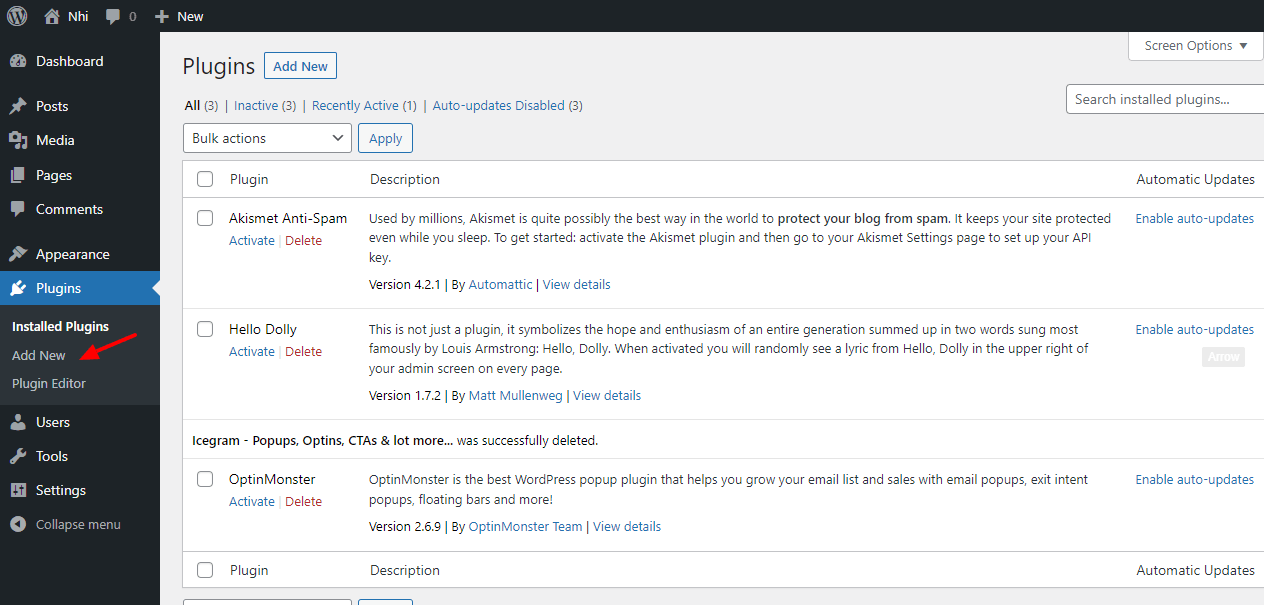Open the Bulk actions dropdown
Image resolution: width=1264 pixels, height=605 pixels.
pos(266,137)
